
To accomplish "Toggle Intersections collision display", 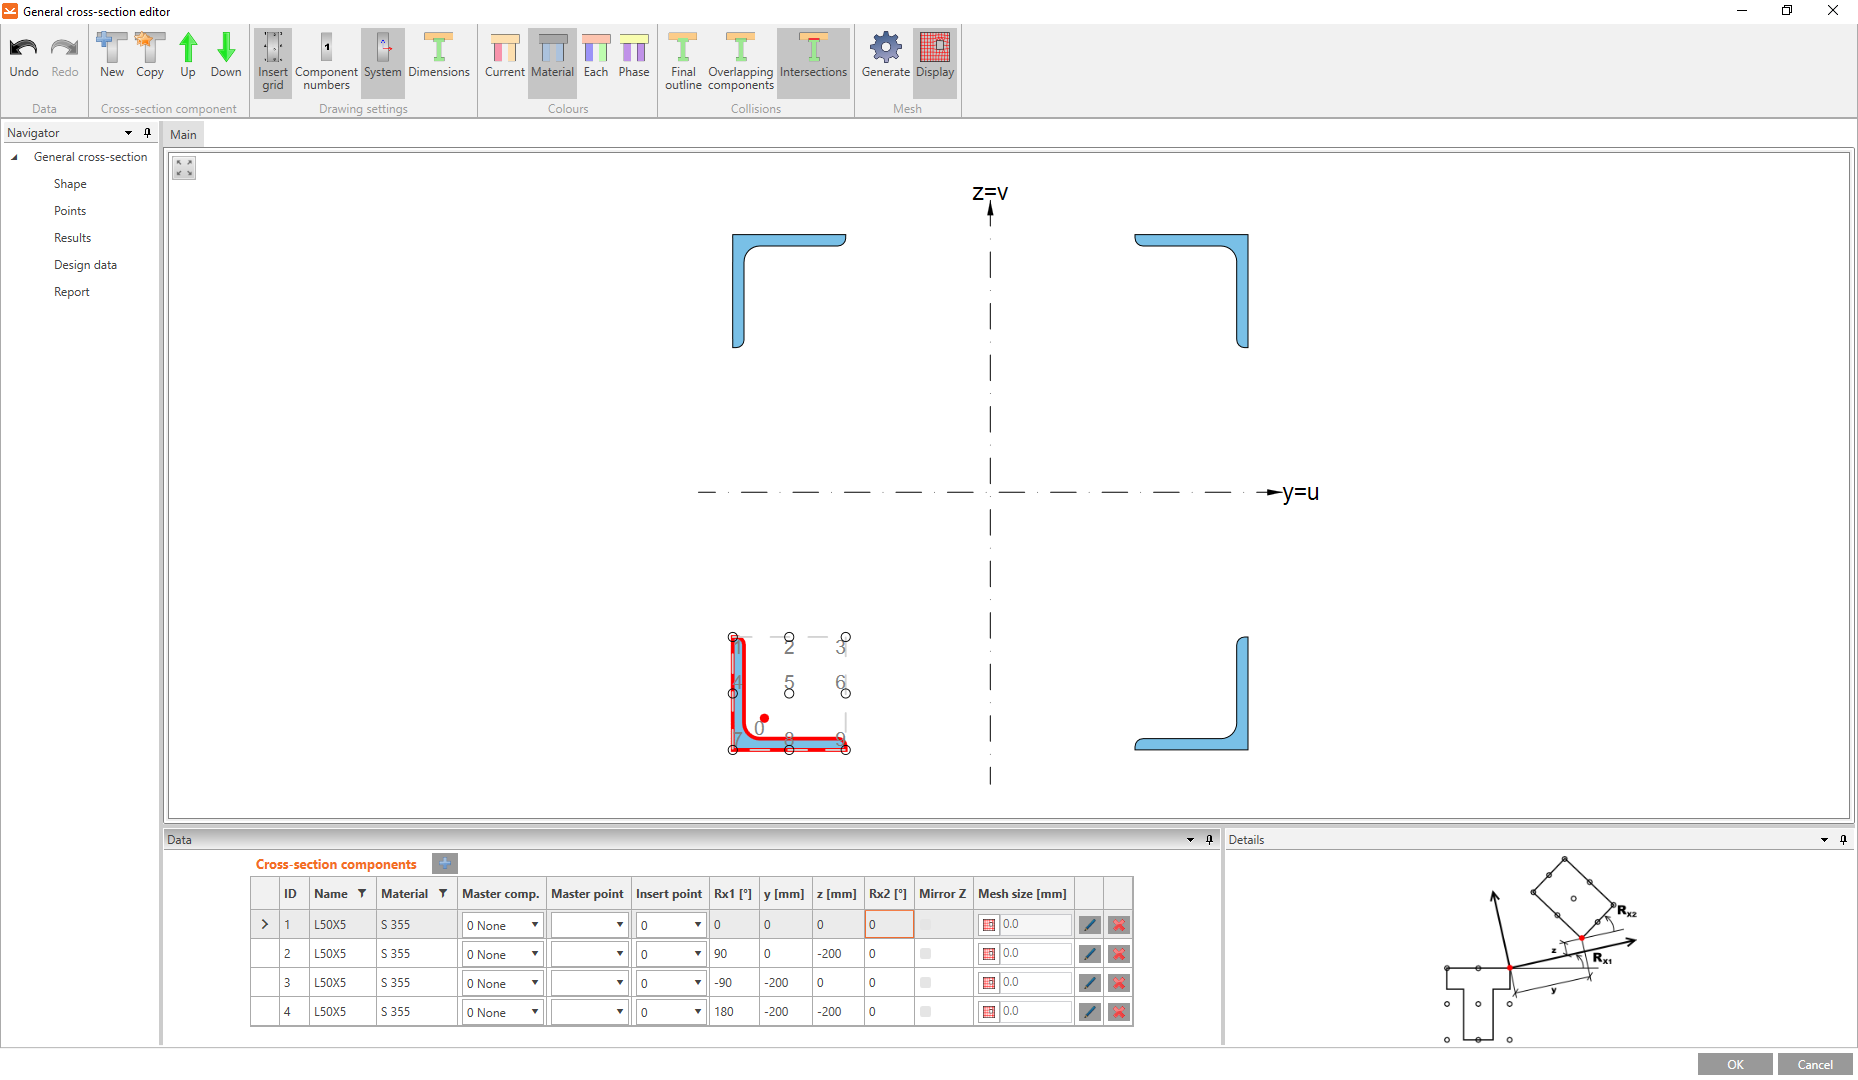I will (x=814, y=62).
